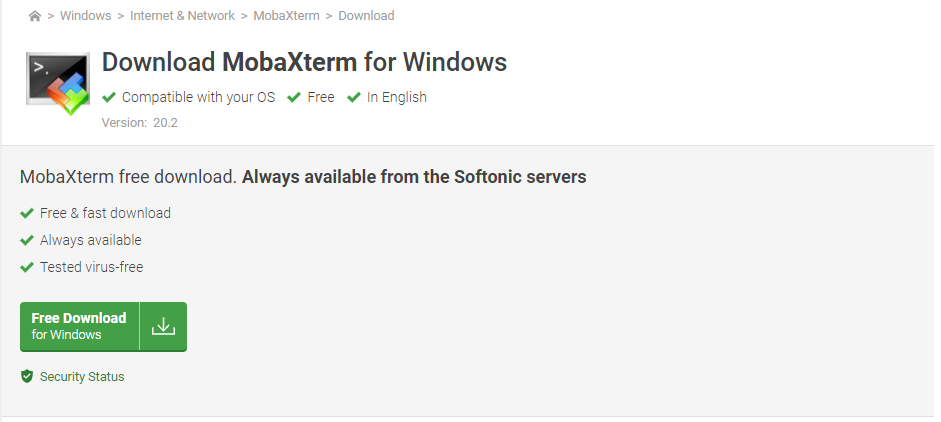
Task: Click the green Security Status shield icon
Action: 27,377
